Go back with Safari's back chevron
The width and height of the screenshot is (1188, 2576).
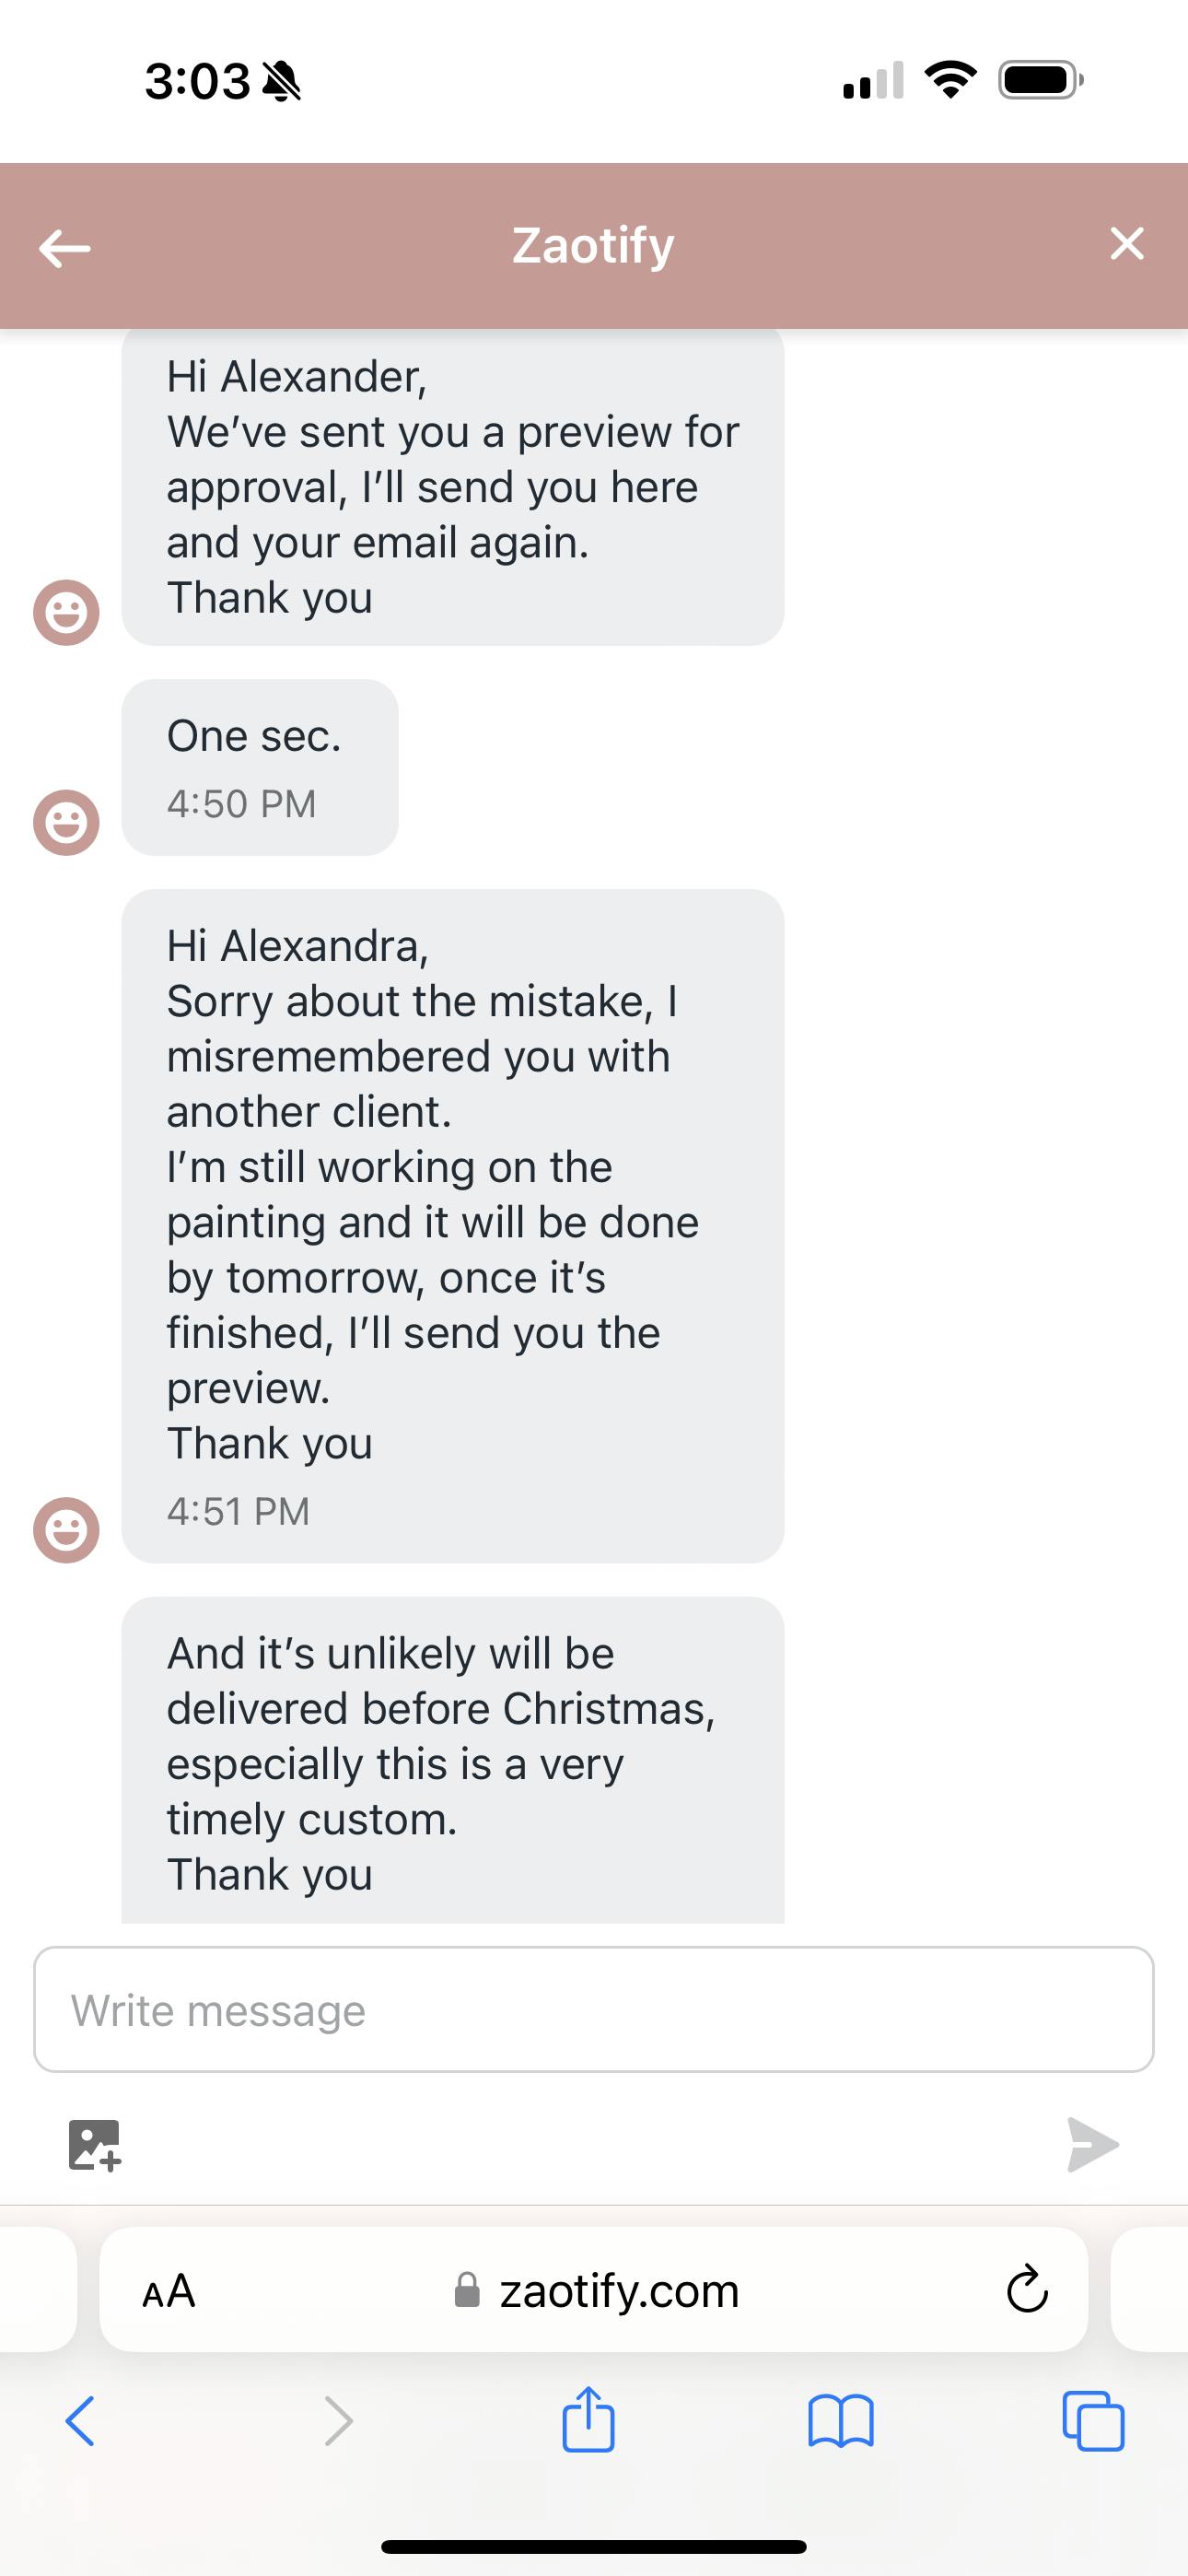point(80,2421)
